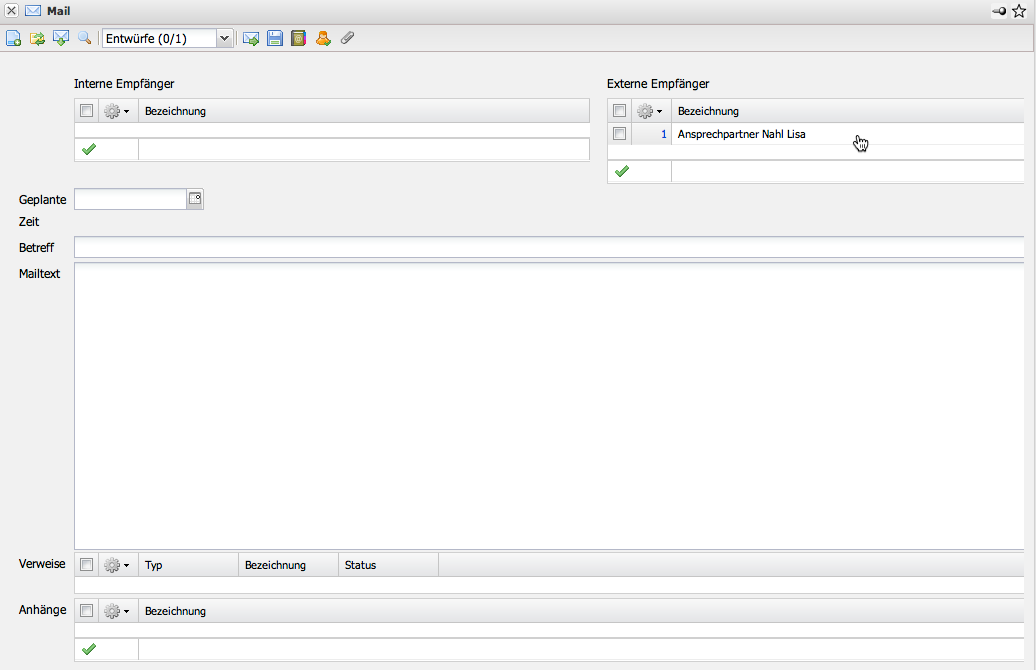Viewport: 1036px width, 670px height.
Task: Click into the Betreff subject field
Action: 548,247
